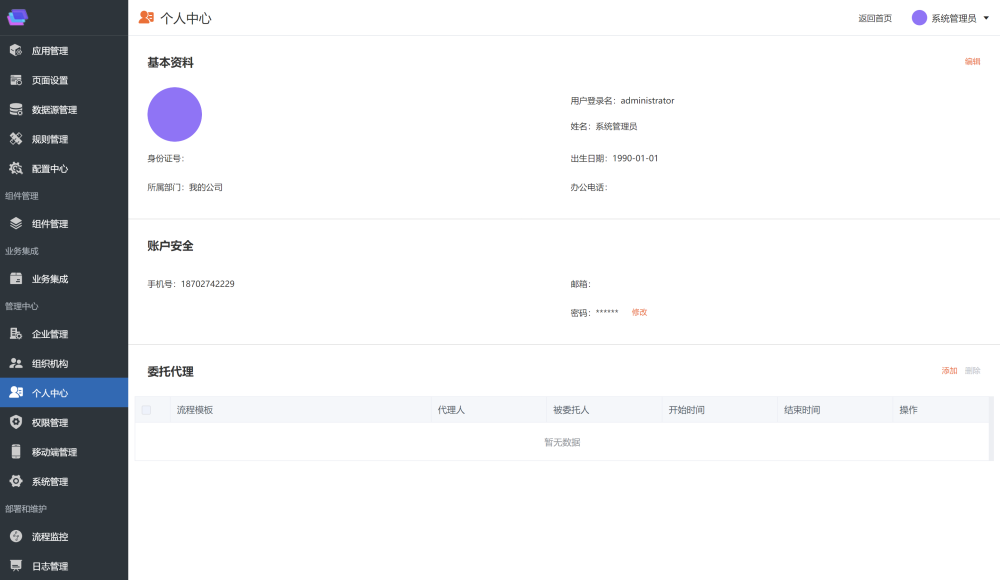Viewport: 1000px width, 580px height.
Task: Click the large purple profile avatar
Action: tap(175, 114)
